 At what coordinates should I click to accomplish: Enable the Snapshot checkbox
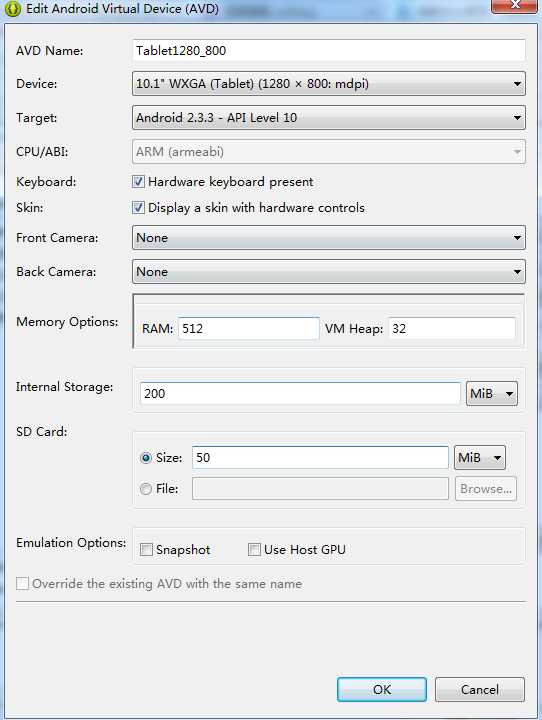[x=146, y=549]
